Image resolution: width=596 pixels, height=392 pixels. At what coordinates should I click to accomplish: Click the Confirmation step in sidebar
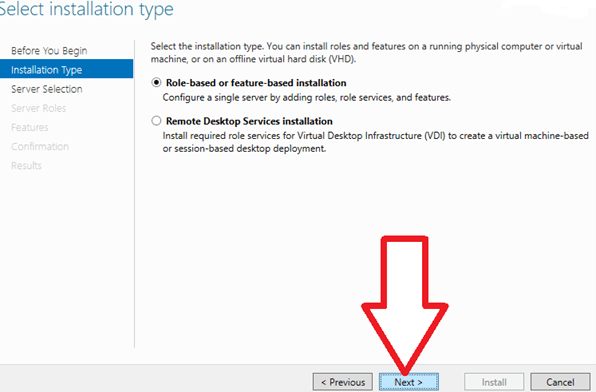[x=40, y=146]
